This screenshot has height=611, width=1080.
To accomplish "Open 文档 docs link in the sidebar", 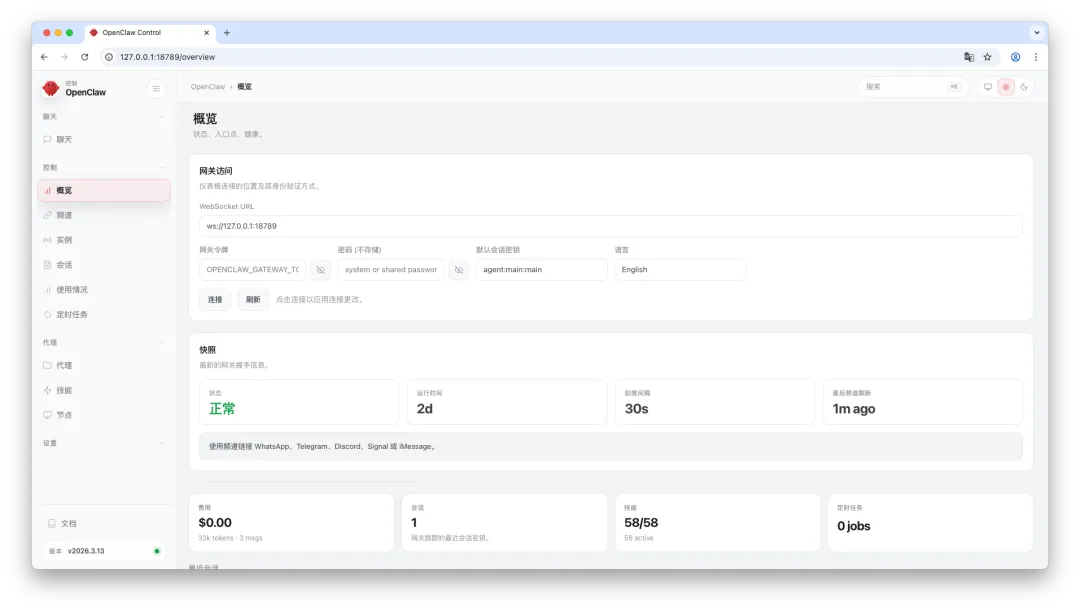I will tap(103, 524).
